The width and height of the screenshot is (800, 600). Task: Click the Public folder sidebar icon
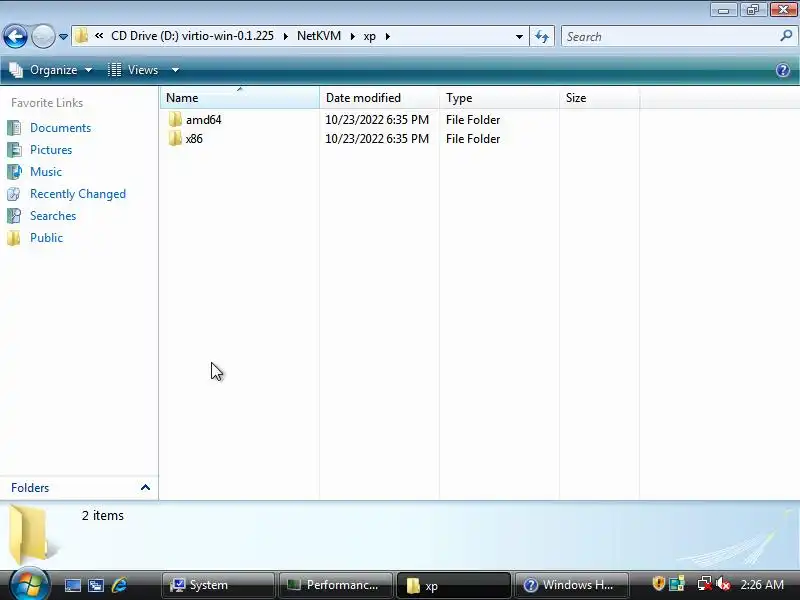(x=14, y=238)
